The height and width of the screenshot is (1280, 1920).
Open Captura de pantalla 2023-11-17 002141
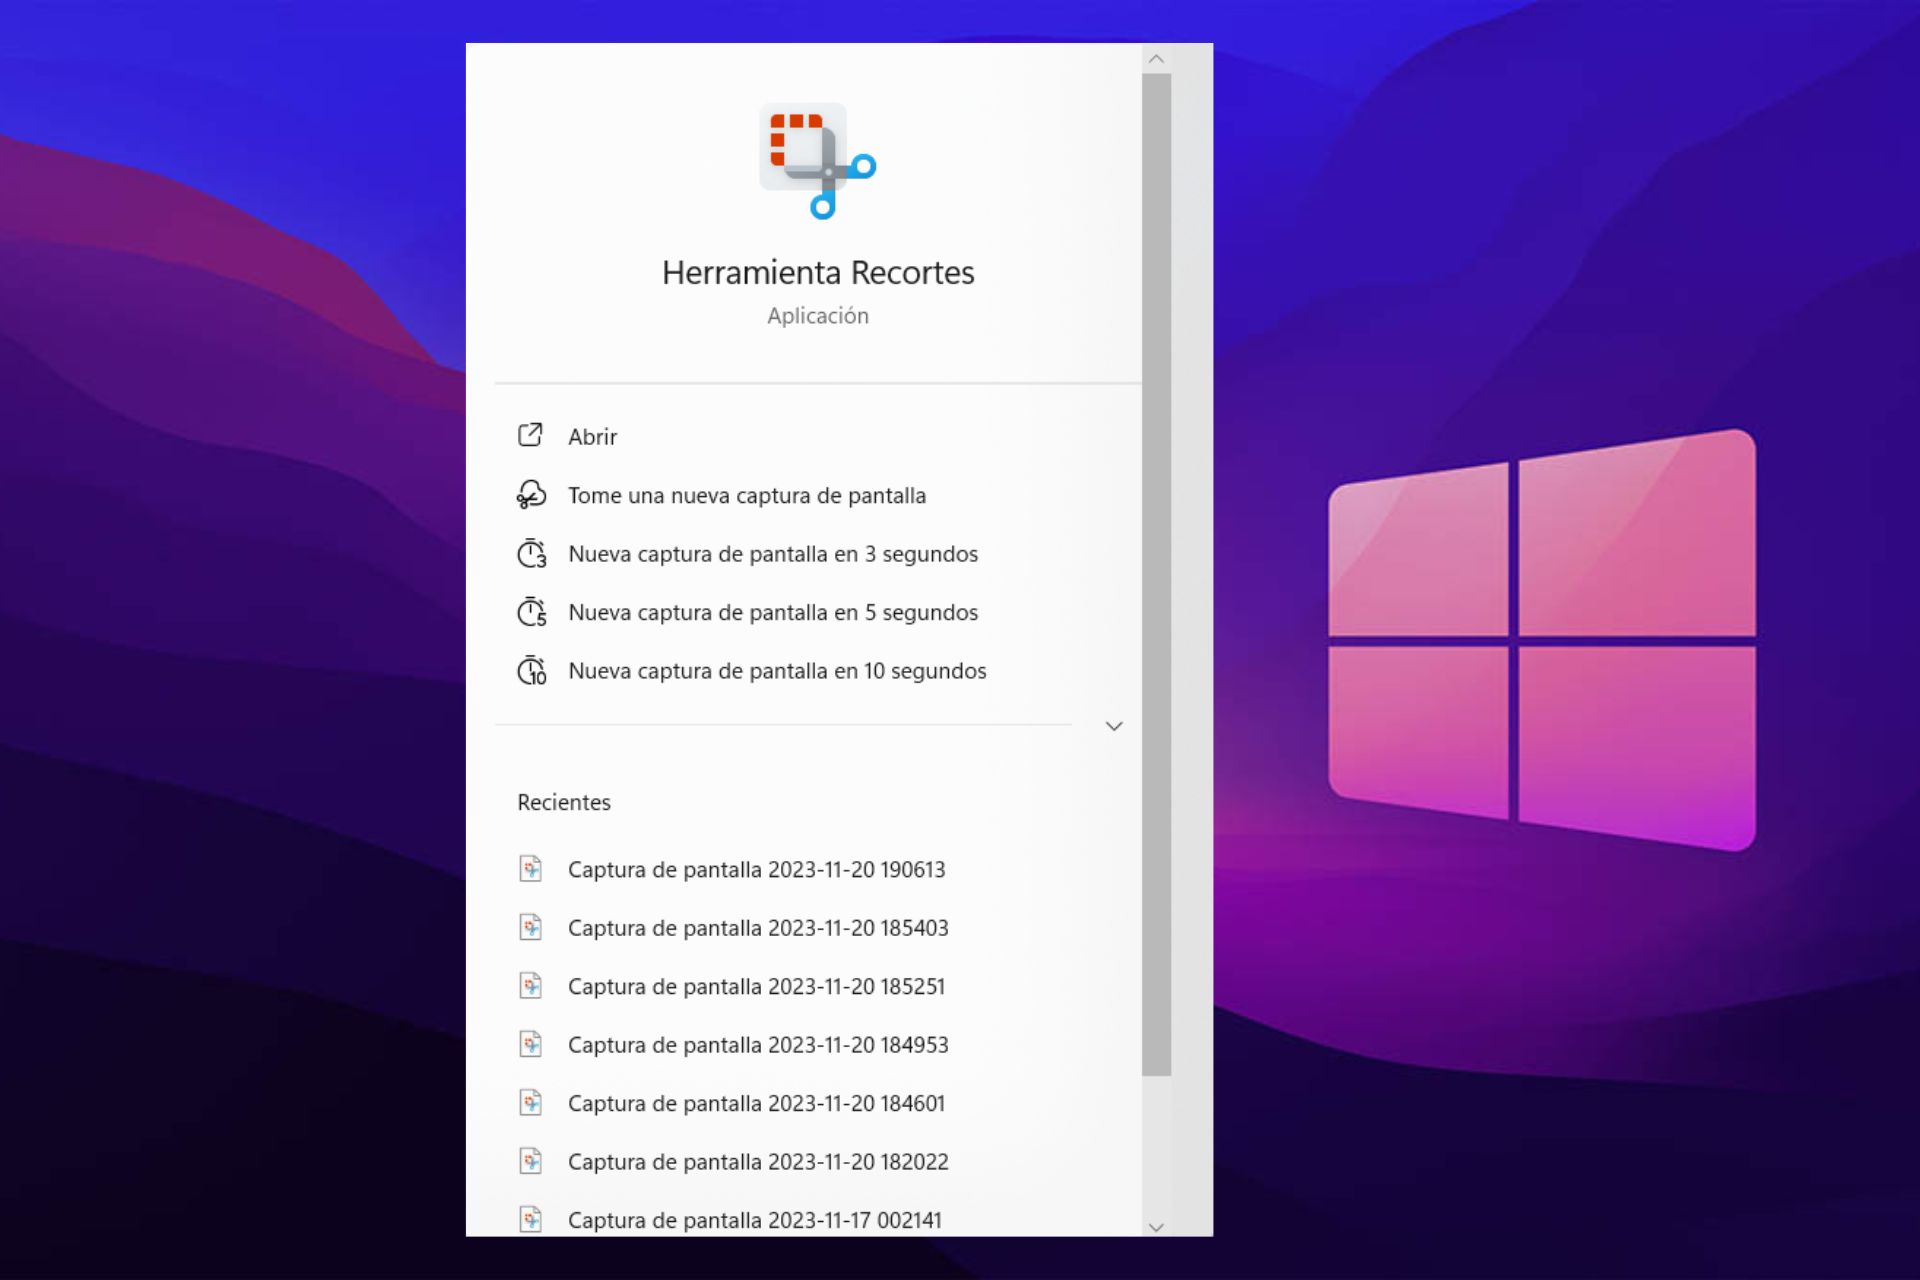(x=755, y=1220)
